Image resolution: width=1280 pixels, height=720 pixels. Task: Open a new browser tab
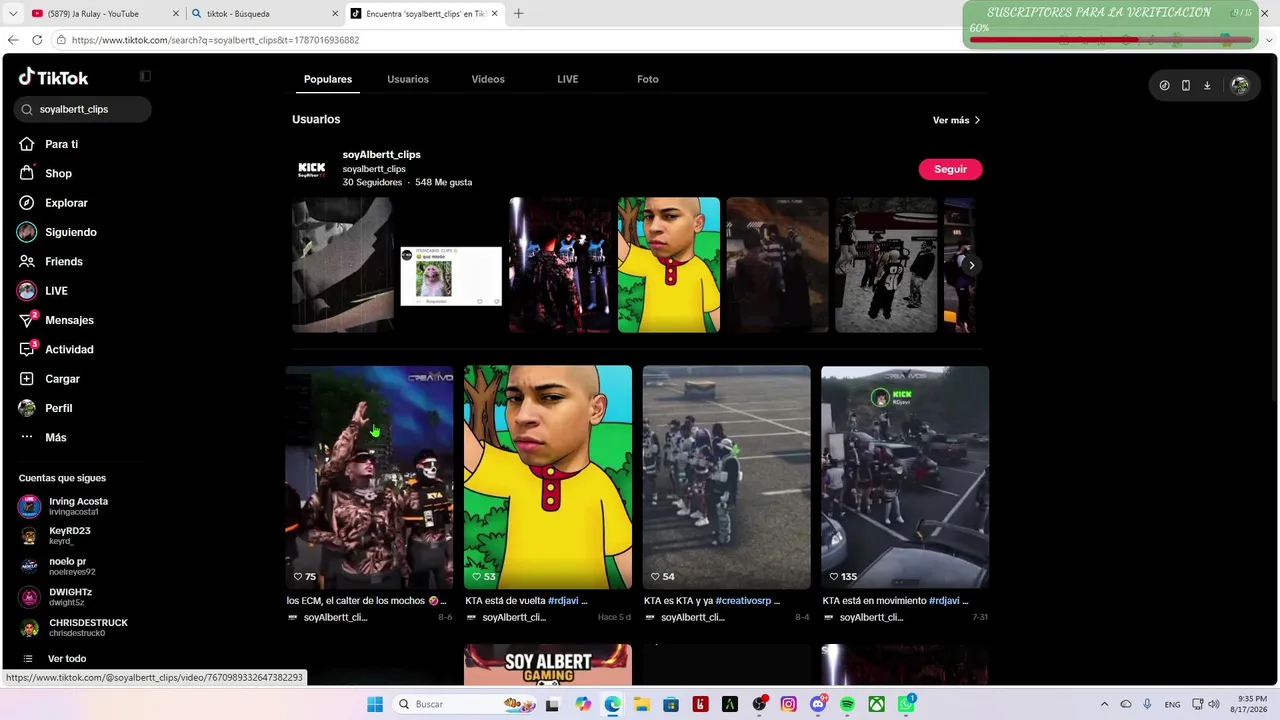click(x=518, y=14)
